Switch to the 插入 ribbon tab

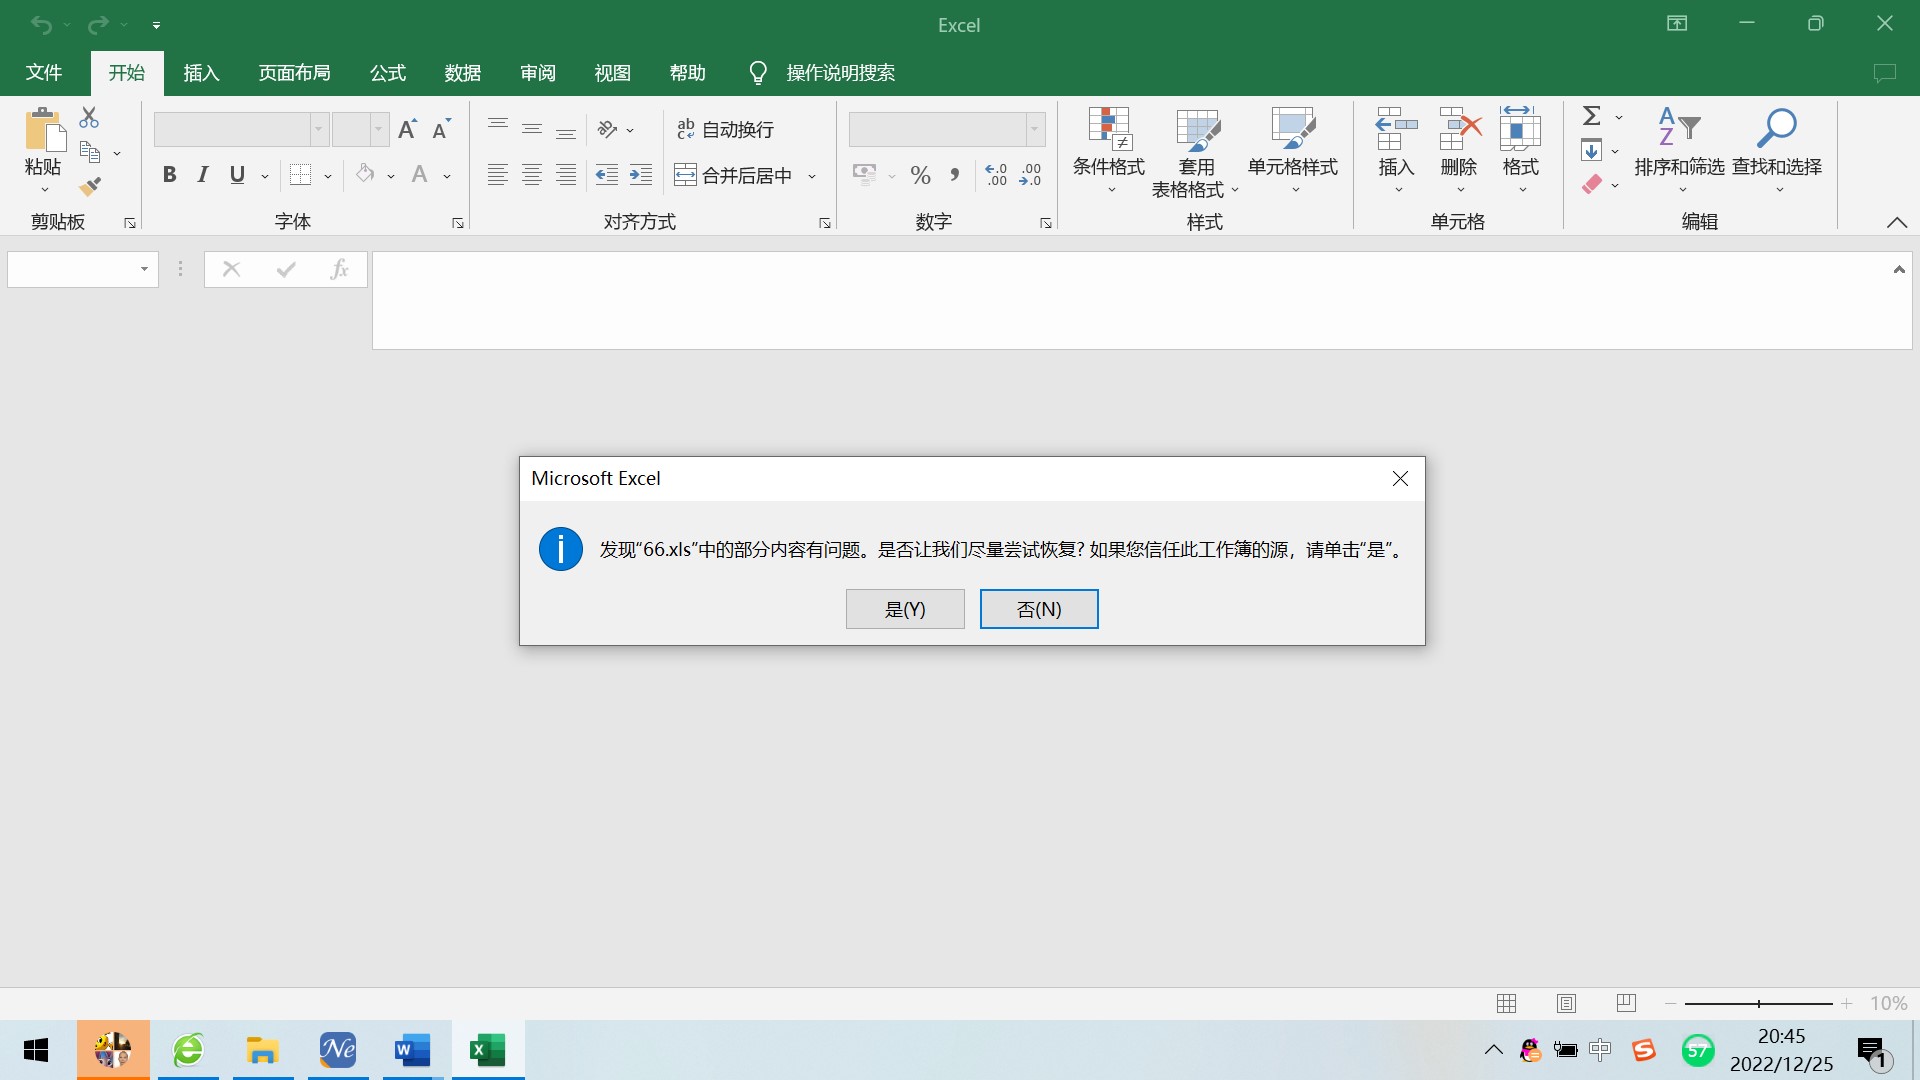(x=201, y=72)
